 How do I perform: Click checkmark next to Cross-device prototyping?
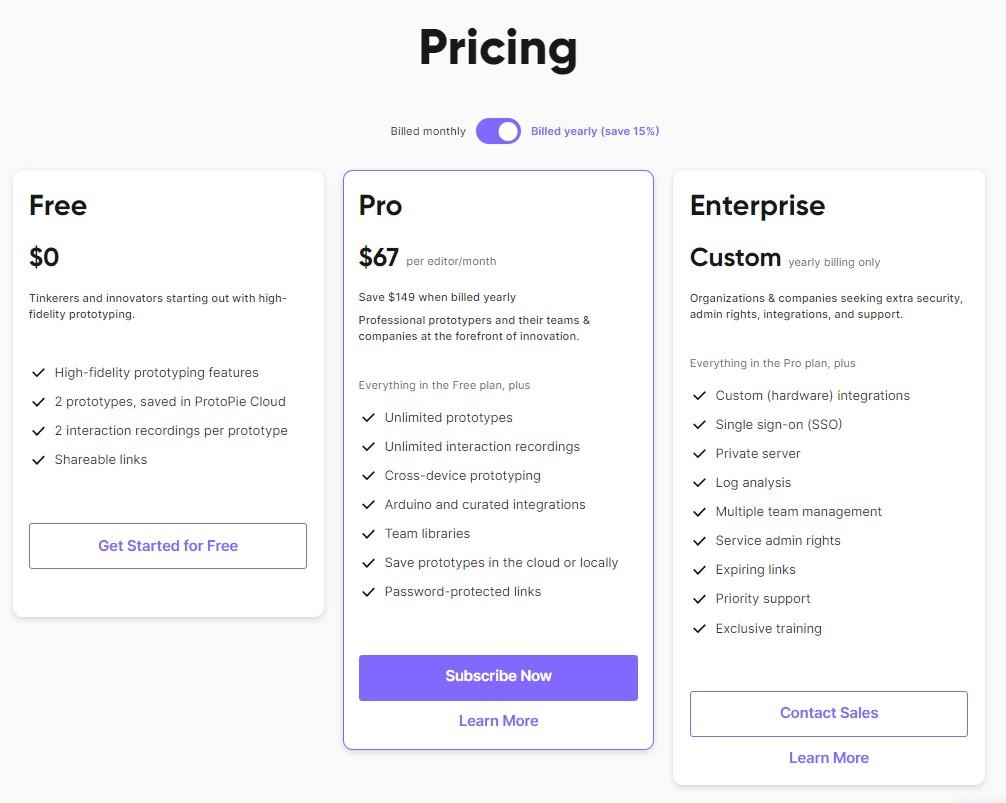[x=368, y=476]
